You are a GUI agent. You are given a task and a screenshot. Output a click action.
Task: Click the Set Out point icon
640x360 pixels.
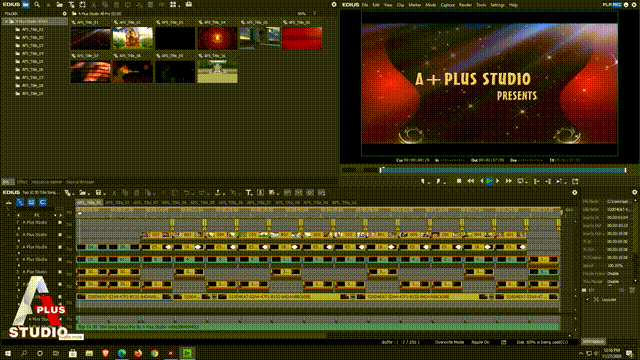(x=438, y=181)
